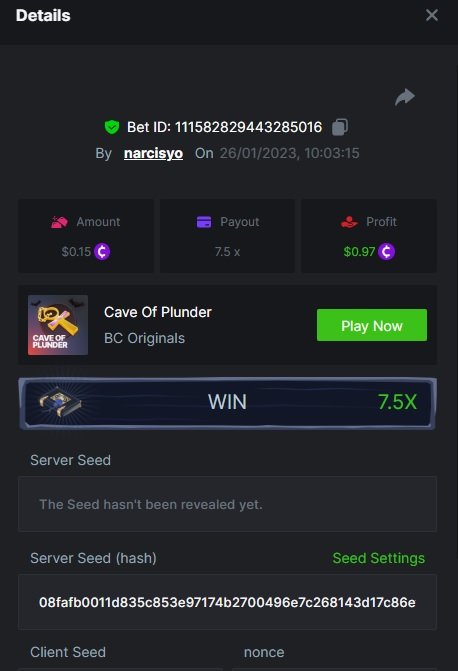The height and width of the screenshot is (671, 458).
Task: Click the Profit currency coin icon
Action: point(386,251)
